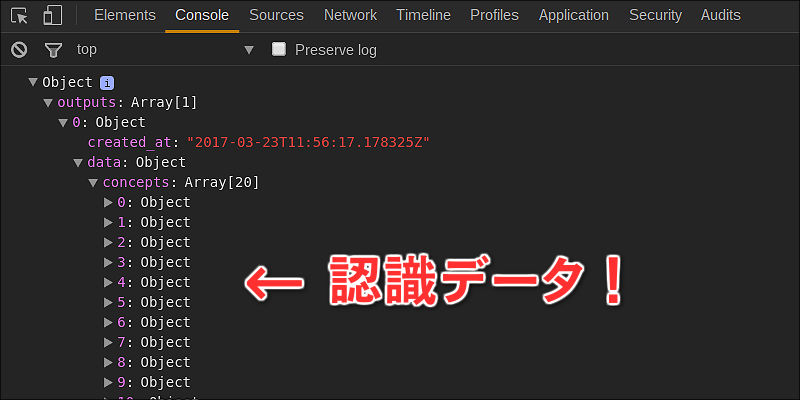Switch to the Application tab
The height and width of the screenshot is (400, 800).
click(x=573, y=15)
